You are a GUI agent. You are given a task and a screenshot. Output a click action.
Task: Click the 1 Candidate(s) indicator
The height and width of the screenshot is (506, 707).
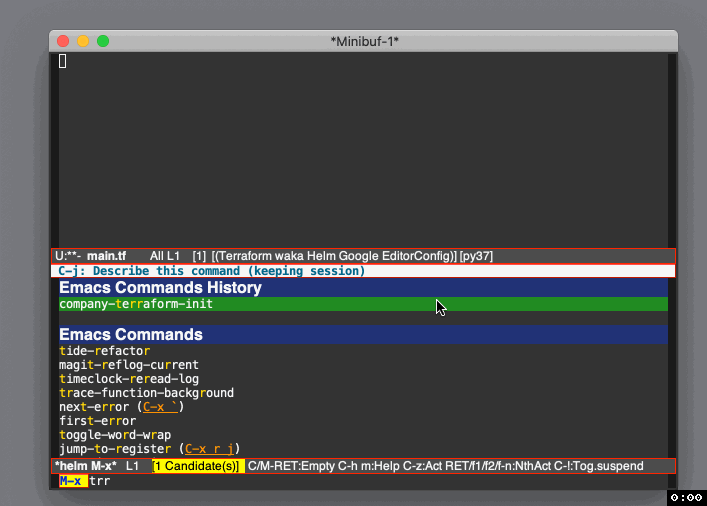coord(198,466)
